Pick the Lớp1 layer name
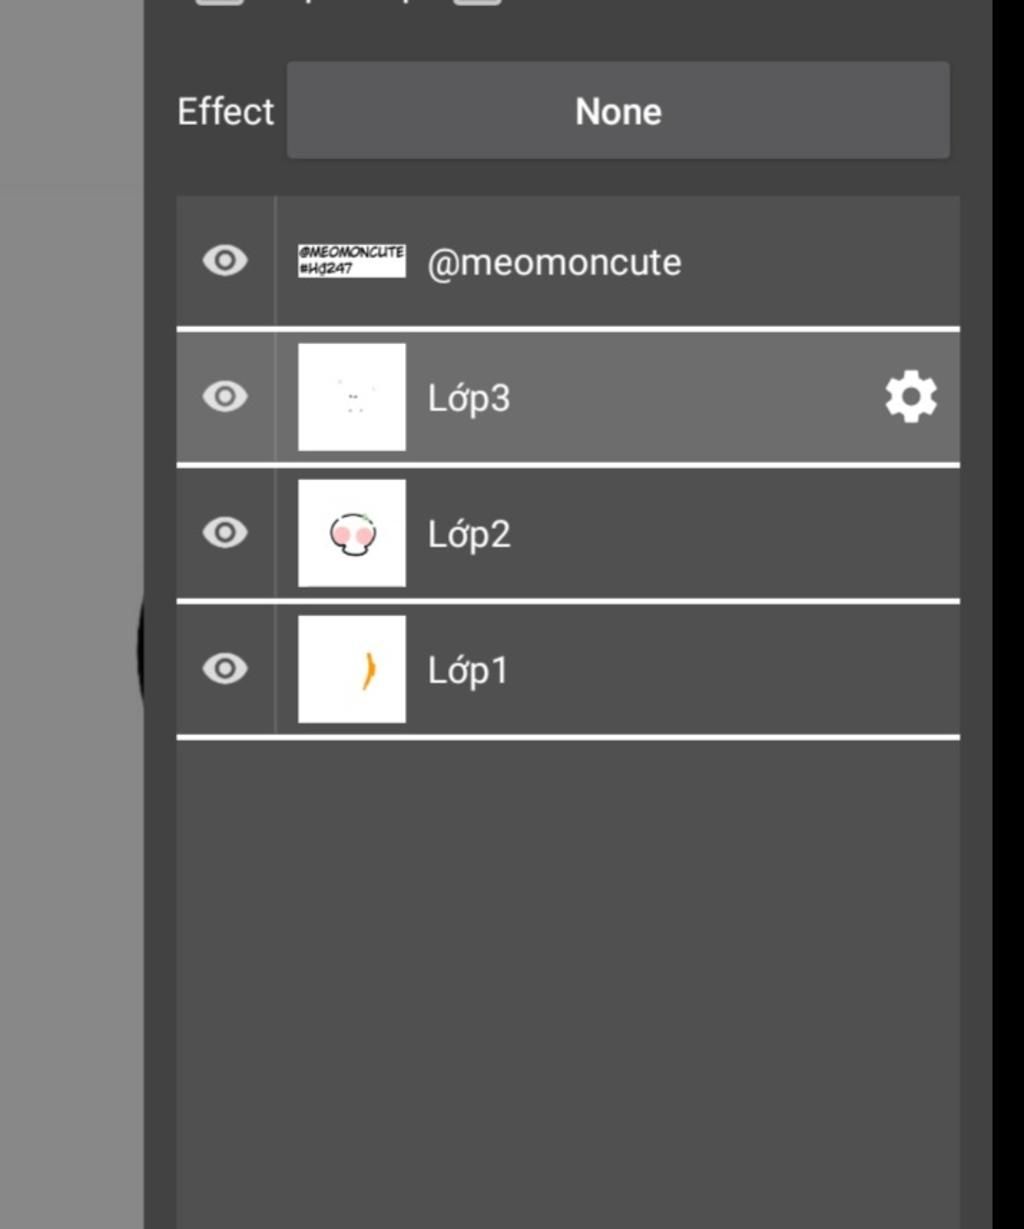The width and height of the screenshot is (1024, 1229). pos(468,670)
